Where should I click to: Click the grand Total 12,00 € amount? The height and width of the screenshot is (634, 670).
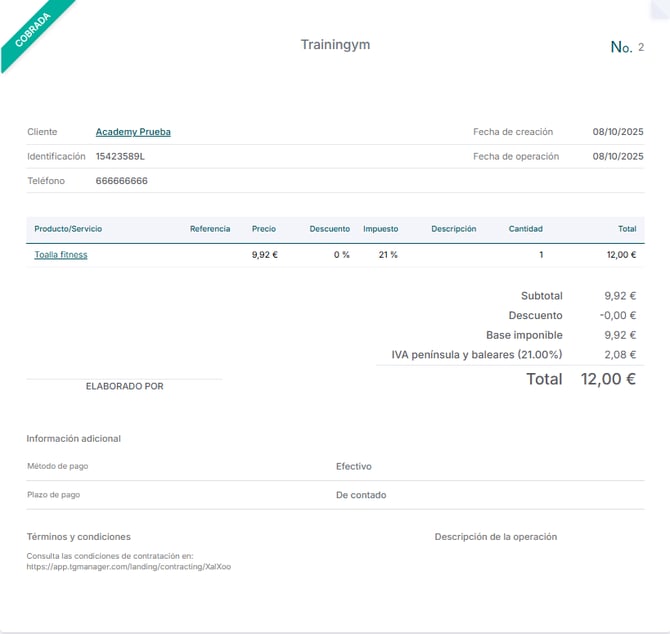tap(607, 379)
